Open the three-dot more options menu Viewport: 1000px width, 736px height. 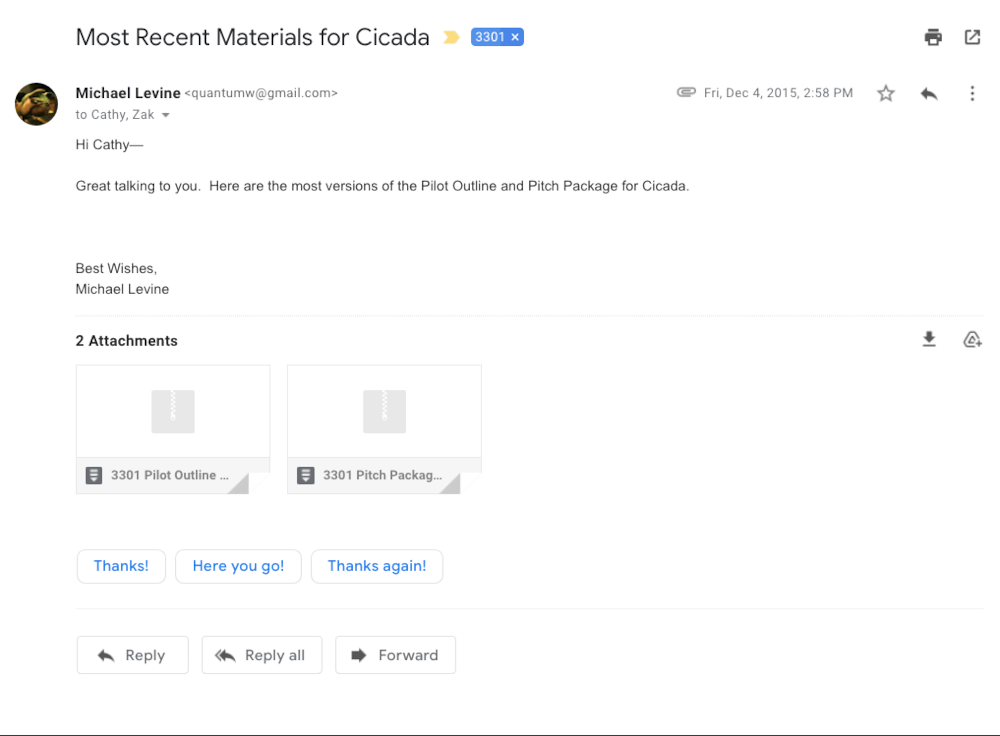(x=972, y=94)
